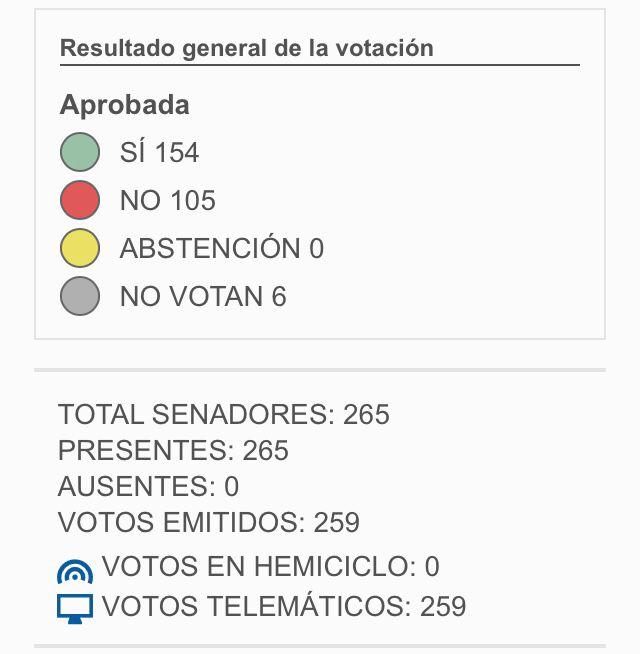Click the 'VOTOS EN HEMICICLO: 0' text
Screen dimensions: 640x654
[270, 567]
